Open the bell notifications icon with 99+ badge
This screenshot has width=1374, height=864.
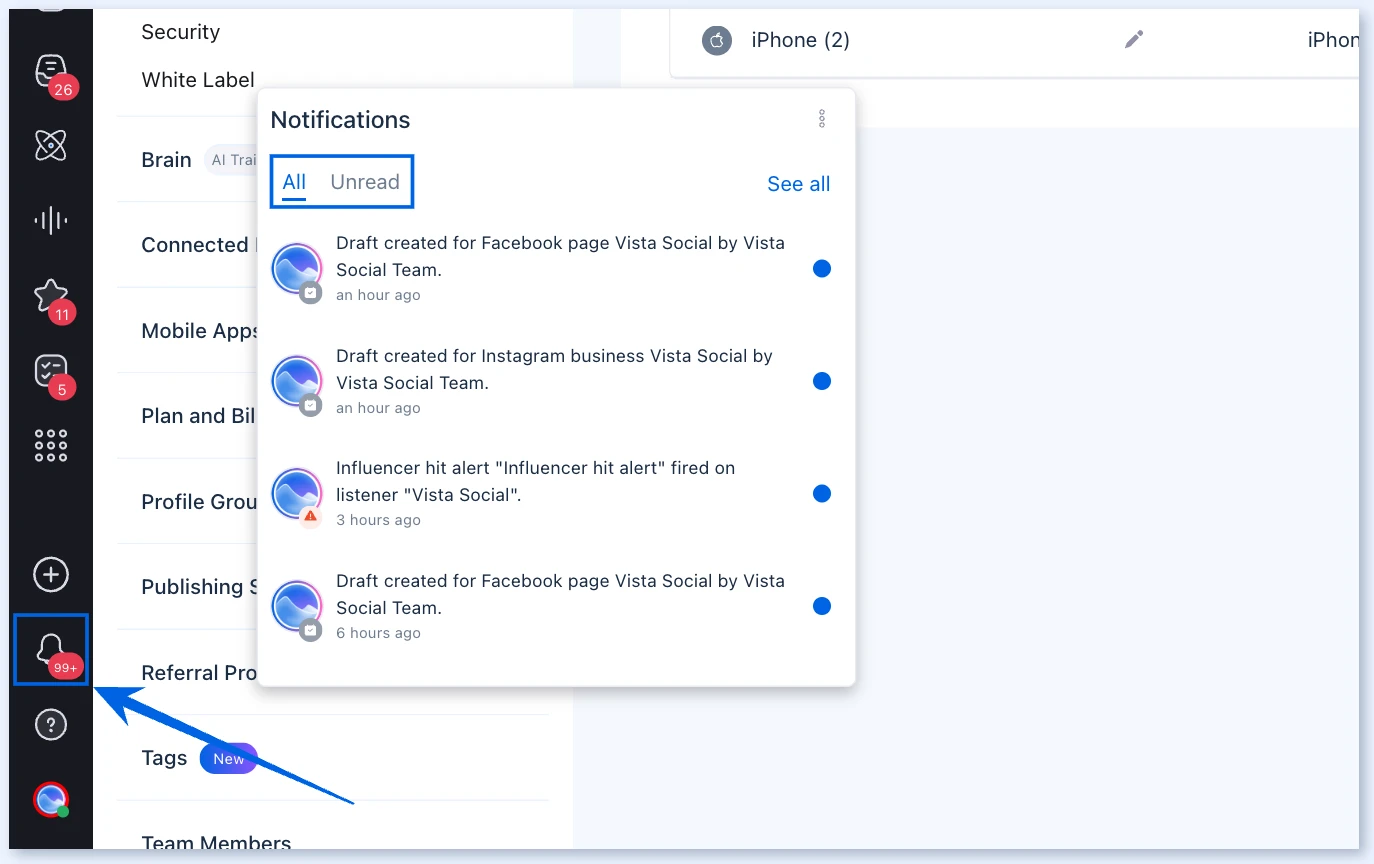[51, 650]
